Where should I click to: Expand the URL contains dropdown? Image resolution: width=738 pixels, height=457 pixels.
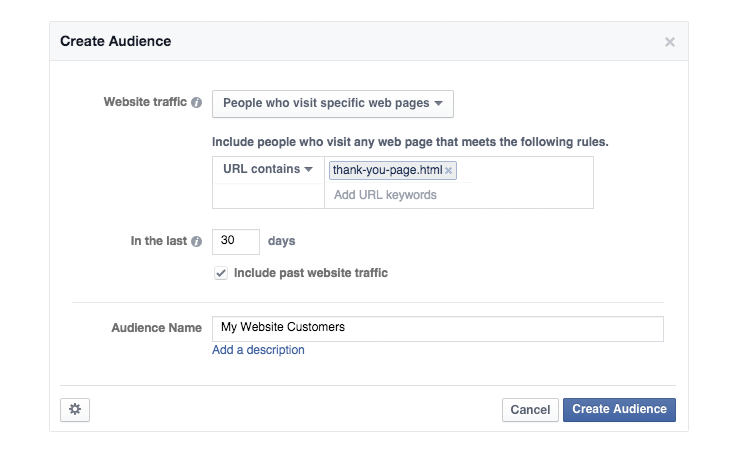pyautogui.click(x=268, y=169)
